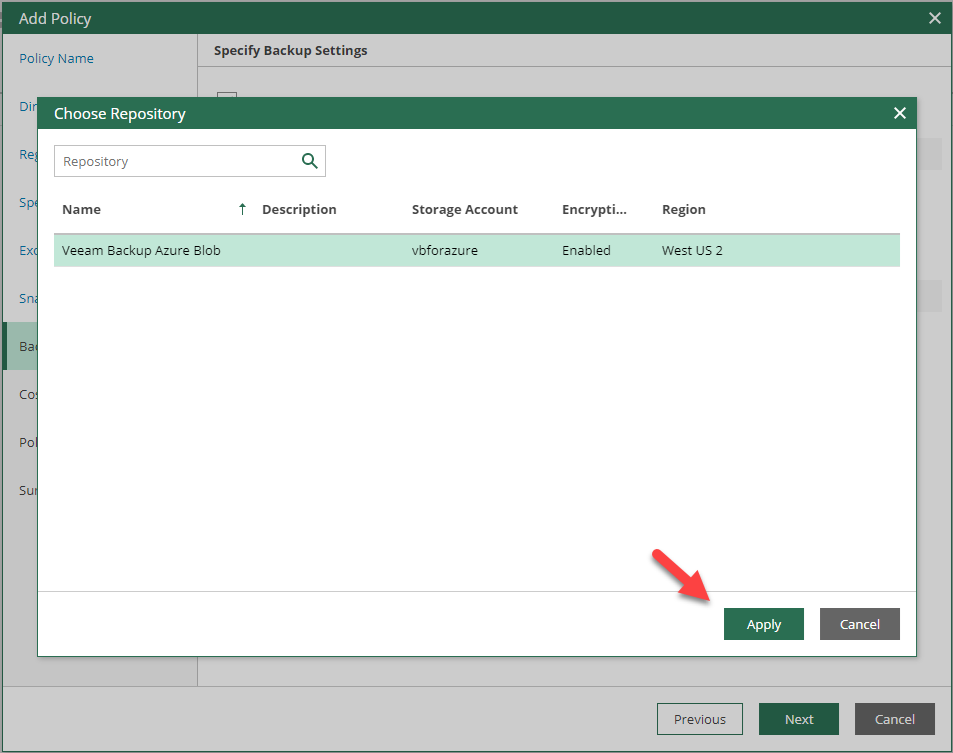Close the Choose Repository dialog with the X
The image size is (953, 753).
[x=899, y=113]
